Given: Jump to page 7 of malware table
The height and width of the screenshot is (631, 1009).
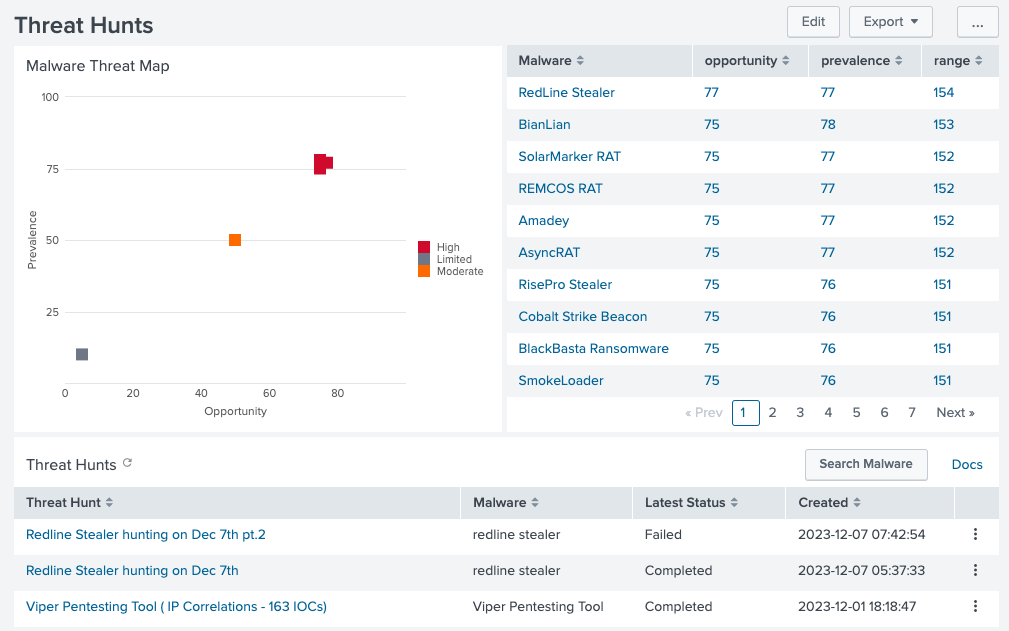Looking at the screenshot, I should (912, 412).
